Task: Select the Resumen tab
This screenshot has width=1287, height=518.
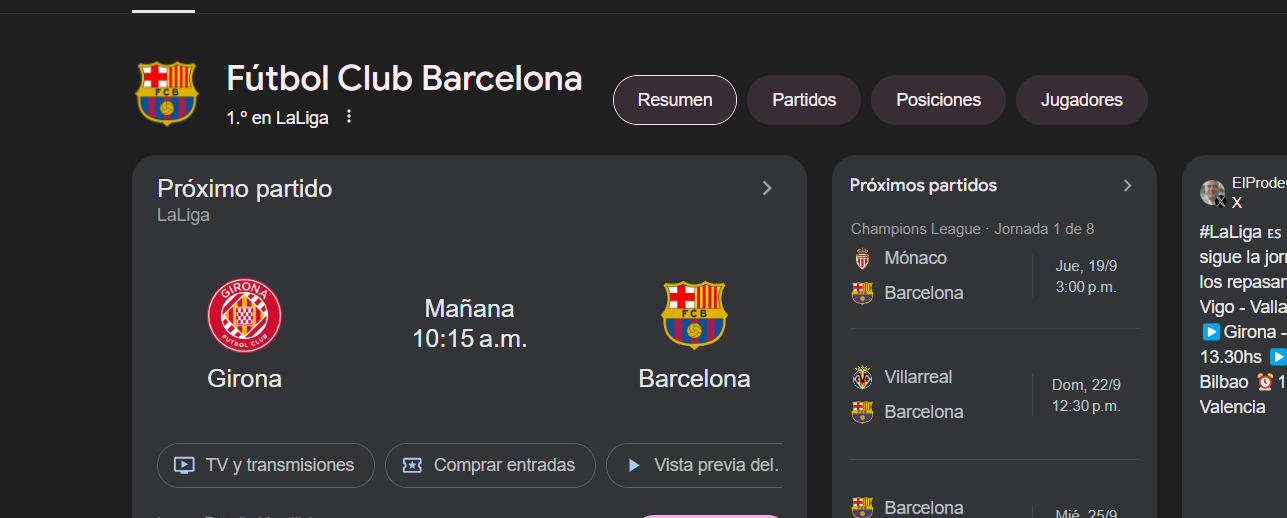Action: coord(675,100)
